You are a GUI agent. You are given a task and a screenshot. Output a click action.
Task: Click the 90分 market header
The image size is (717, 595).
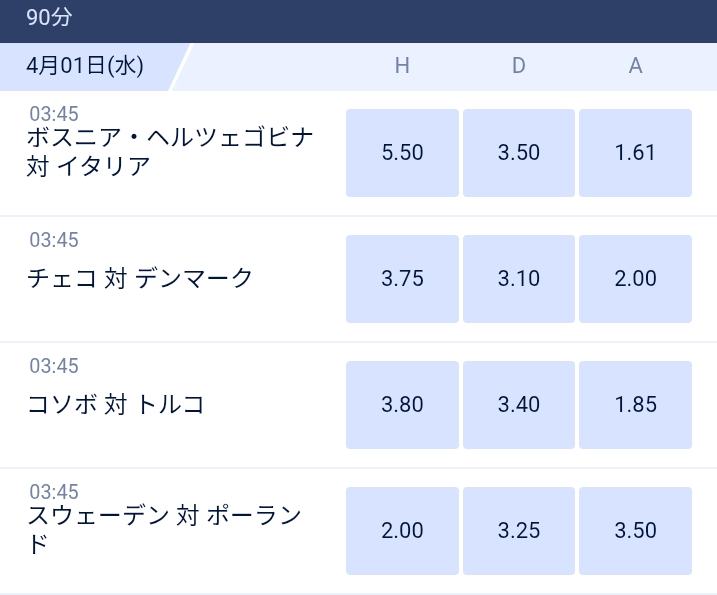point(49,17)
